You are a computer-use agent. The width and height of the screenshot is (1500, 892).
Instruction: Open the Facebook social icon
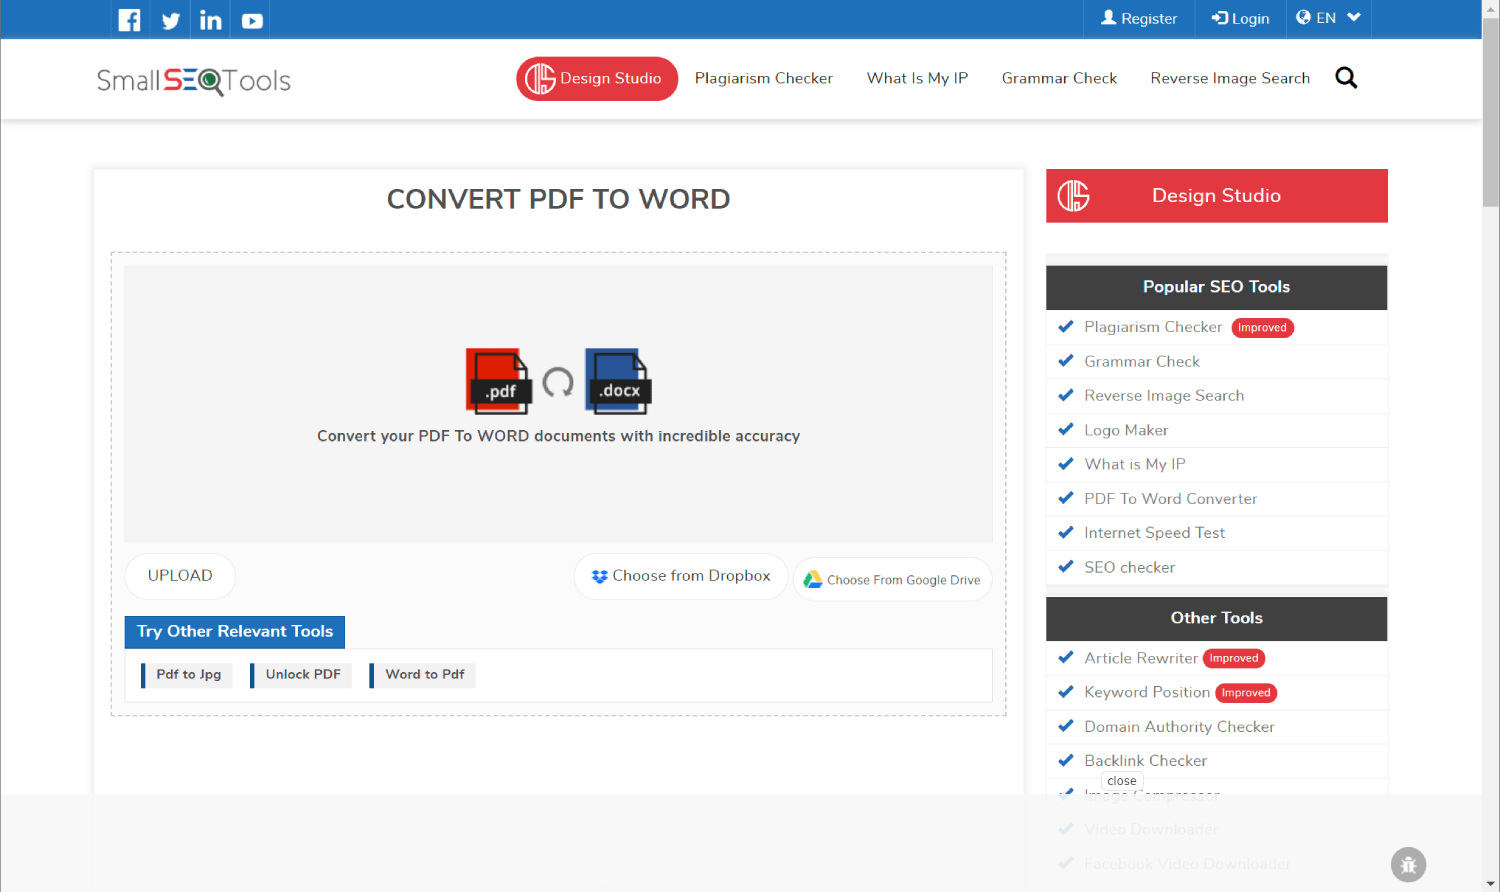(129, 20)
